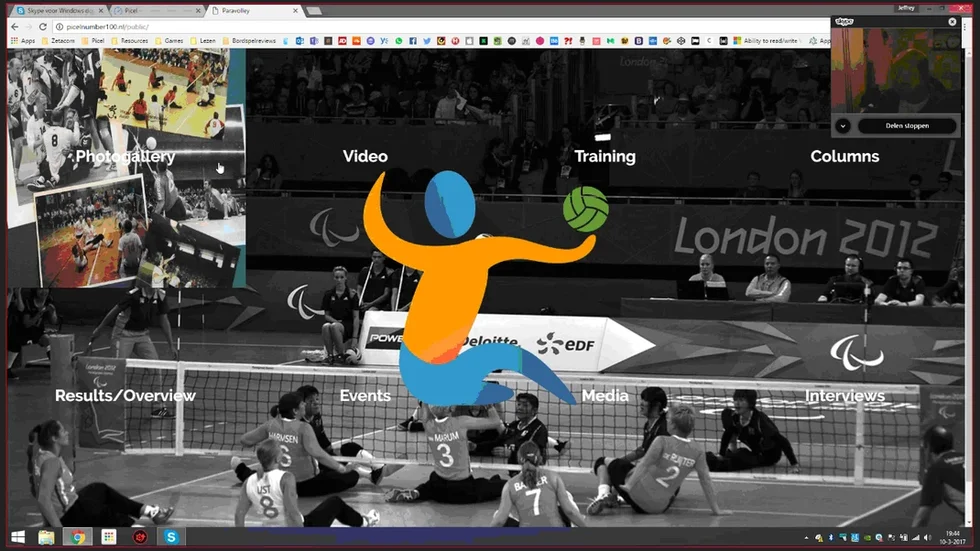Image resolution: width=980 pixels, height=551 pixels.
Task: Open the Windows Start menu
Action: [18, 537]
